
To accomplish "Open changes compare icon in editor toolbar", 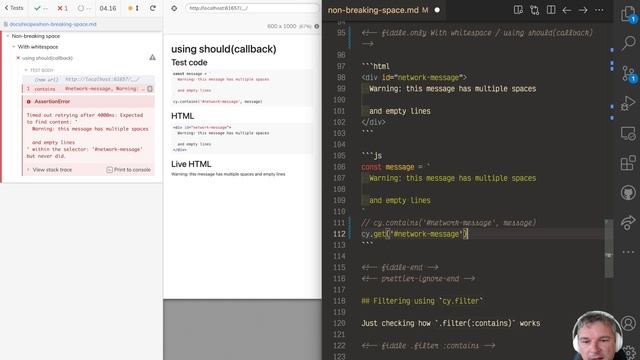I will [x=535, y=10].
